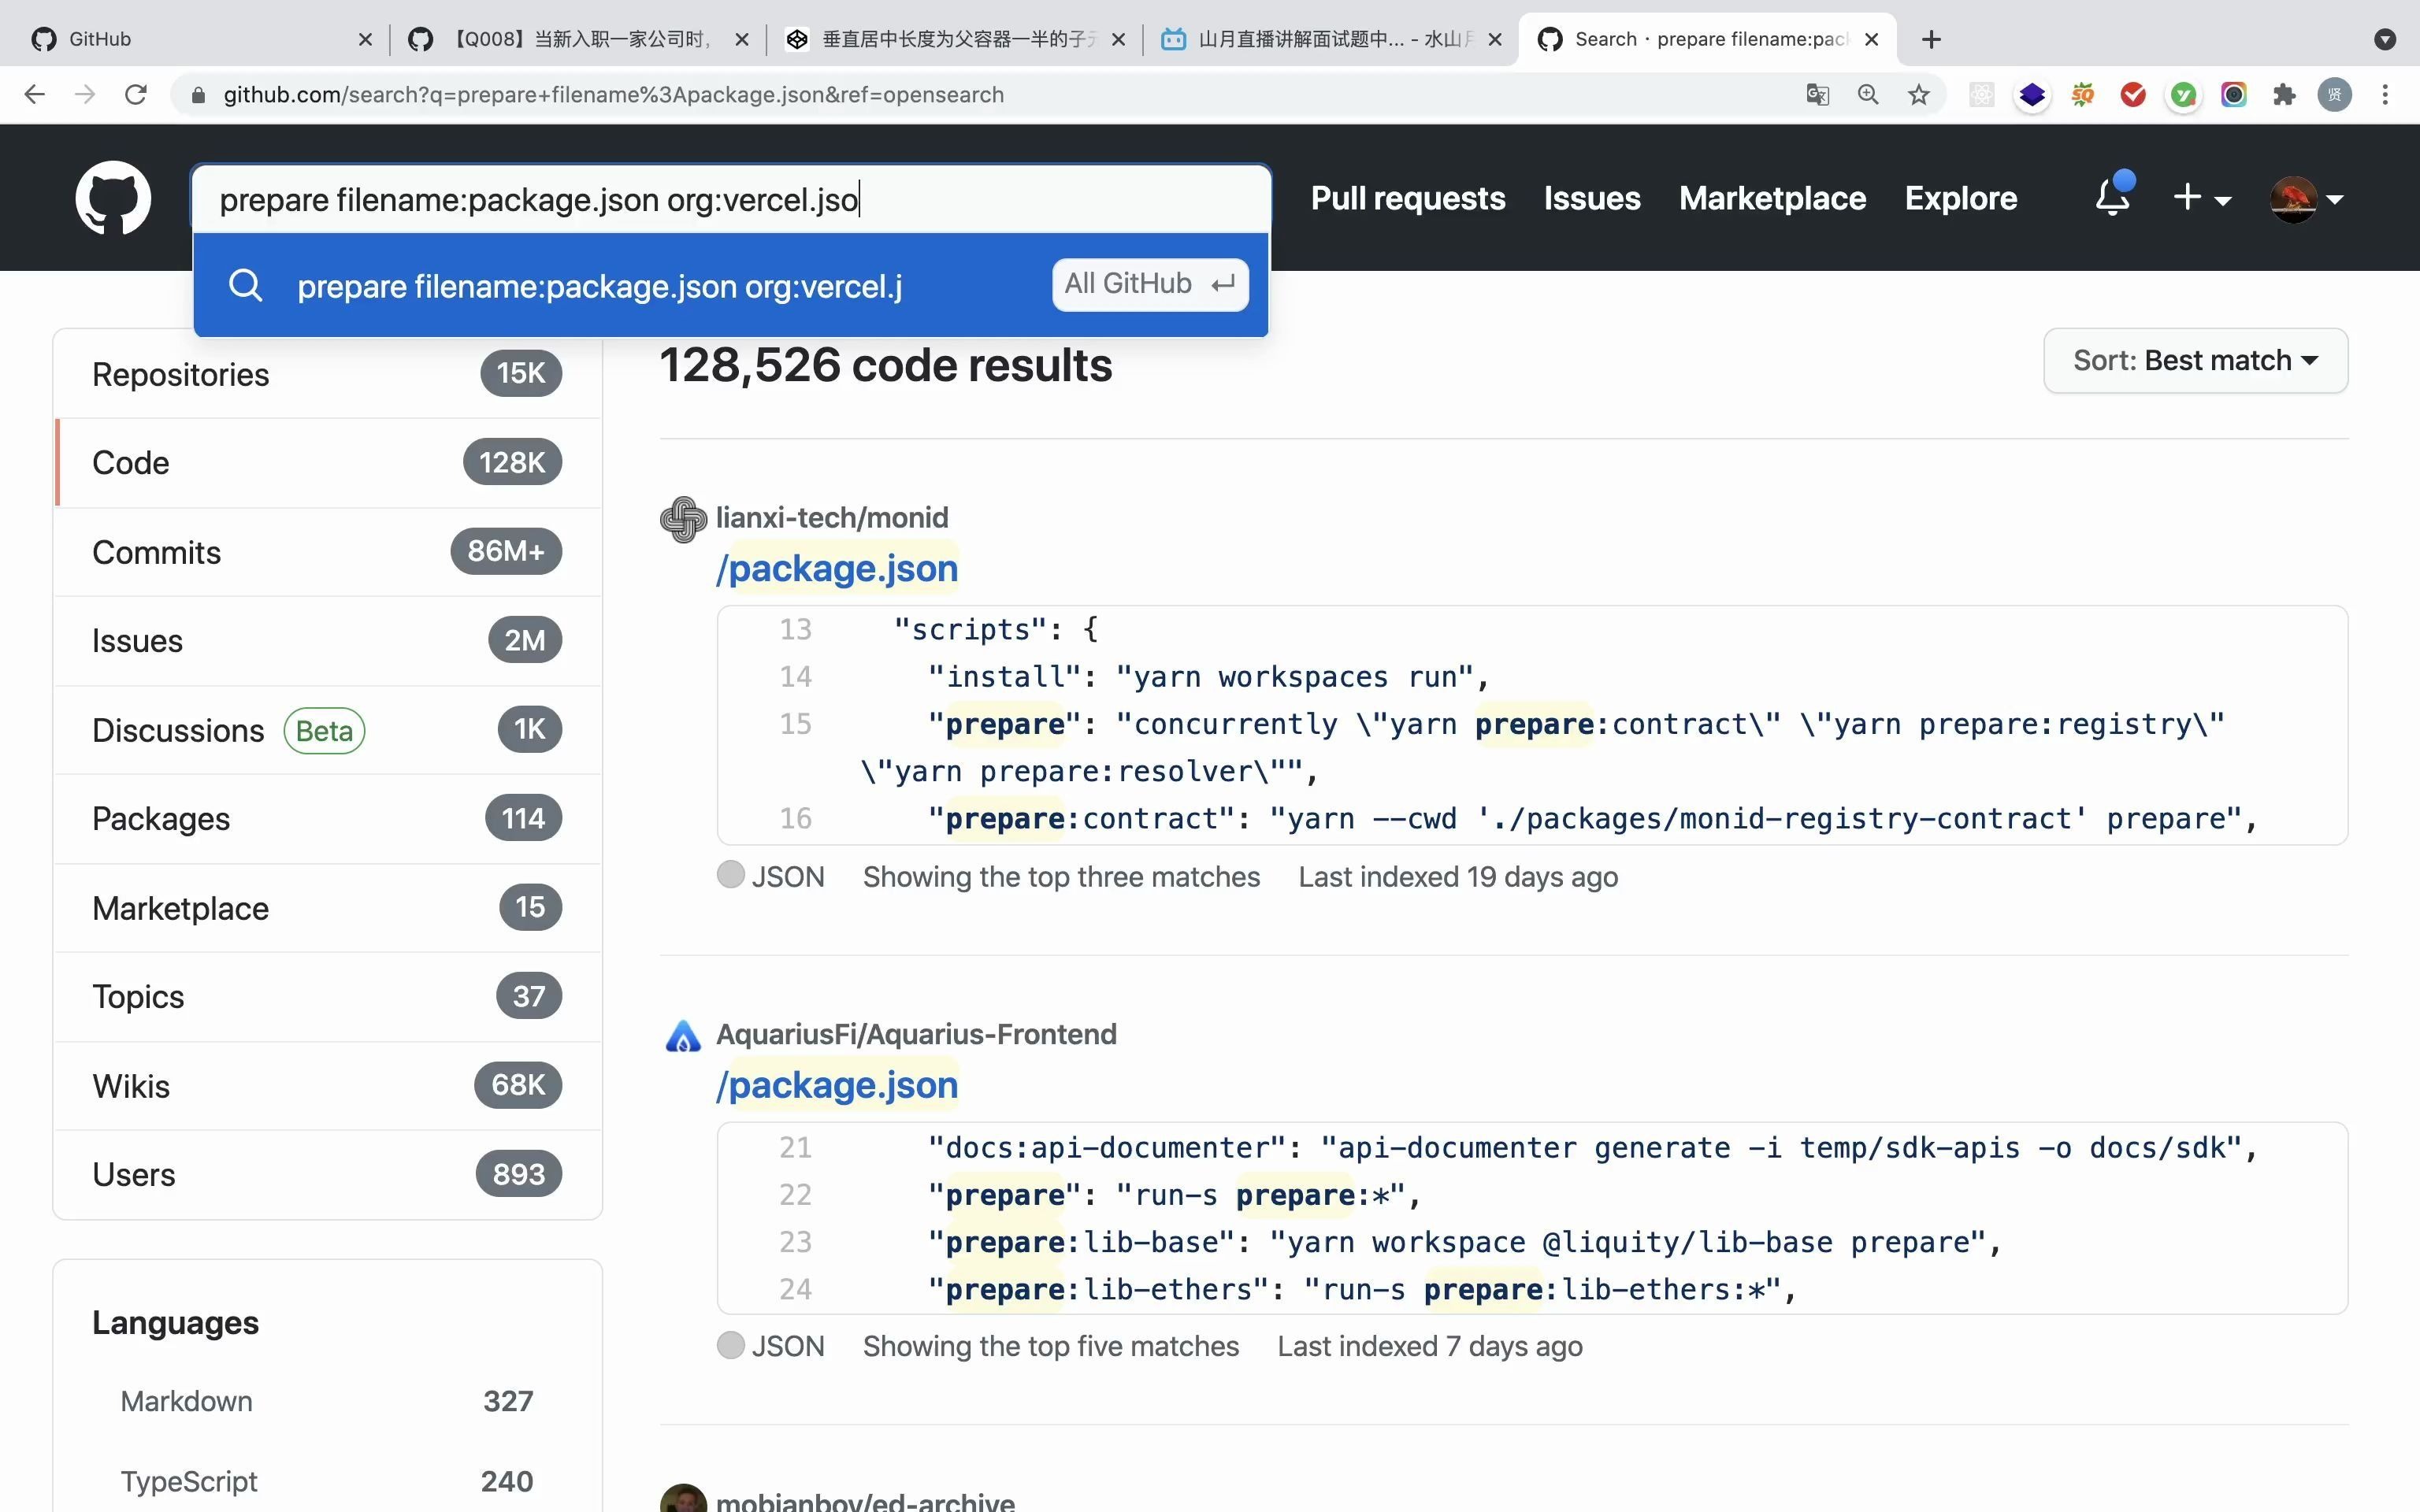Open Marketplace in the top navigation

pos(1772,198)
